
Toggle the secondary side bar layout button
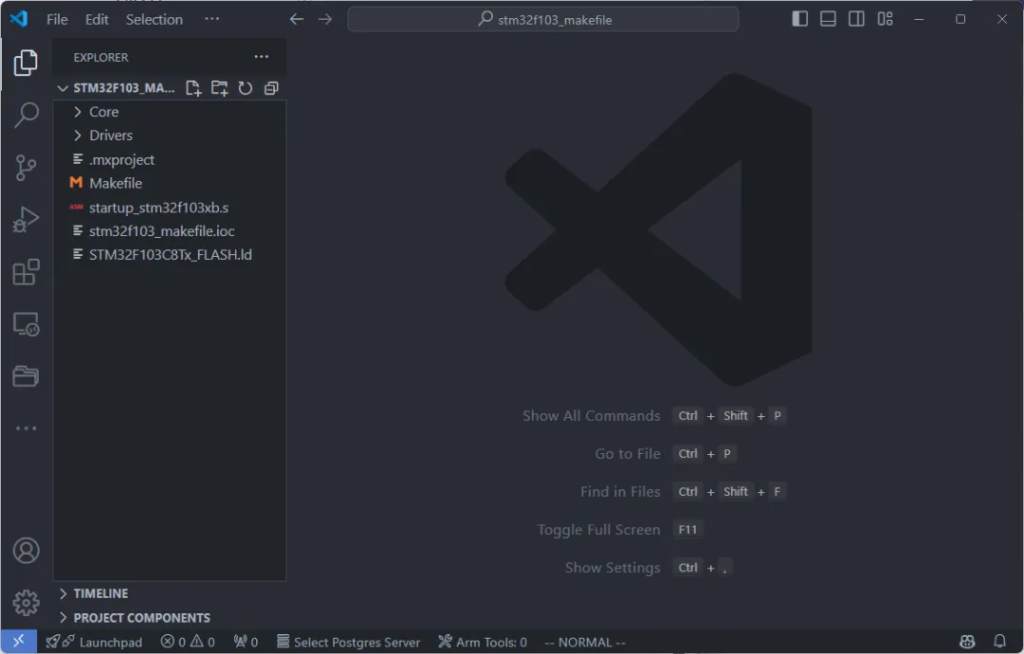pyautogui.click(x=856, y=19)
